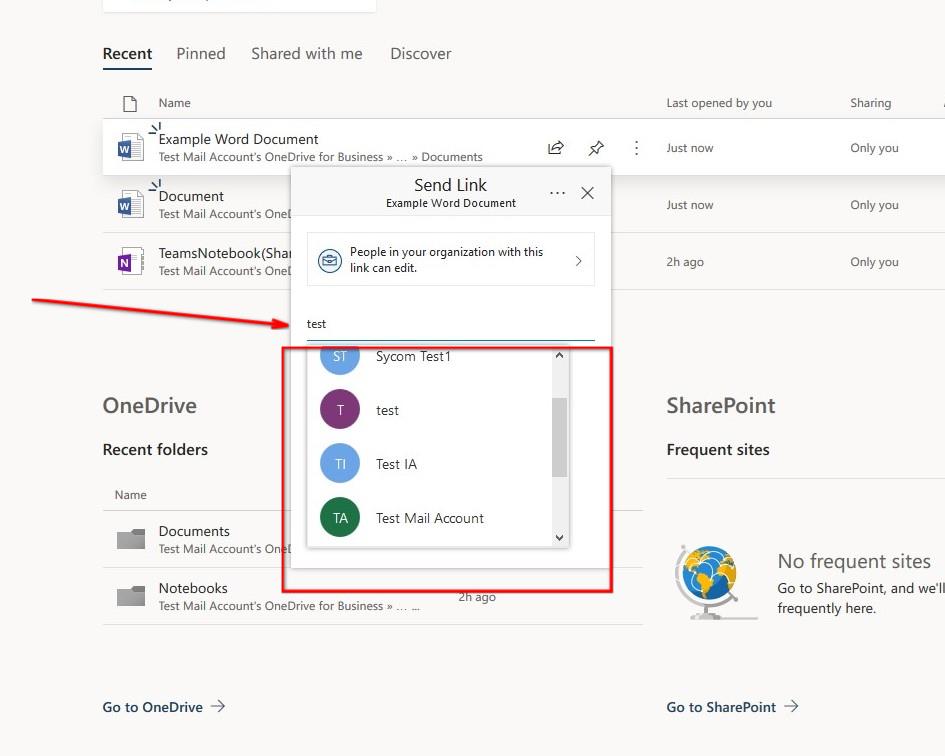Choose Sycom Test1 from suggestions
945x756 pixels.
tap(429, 357)
